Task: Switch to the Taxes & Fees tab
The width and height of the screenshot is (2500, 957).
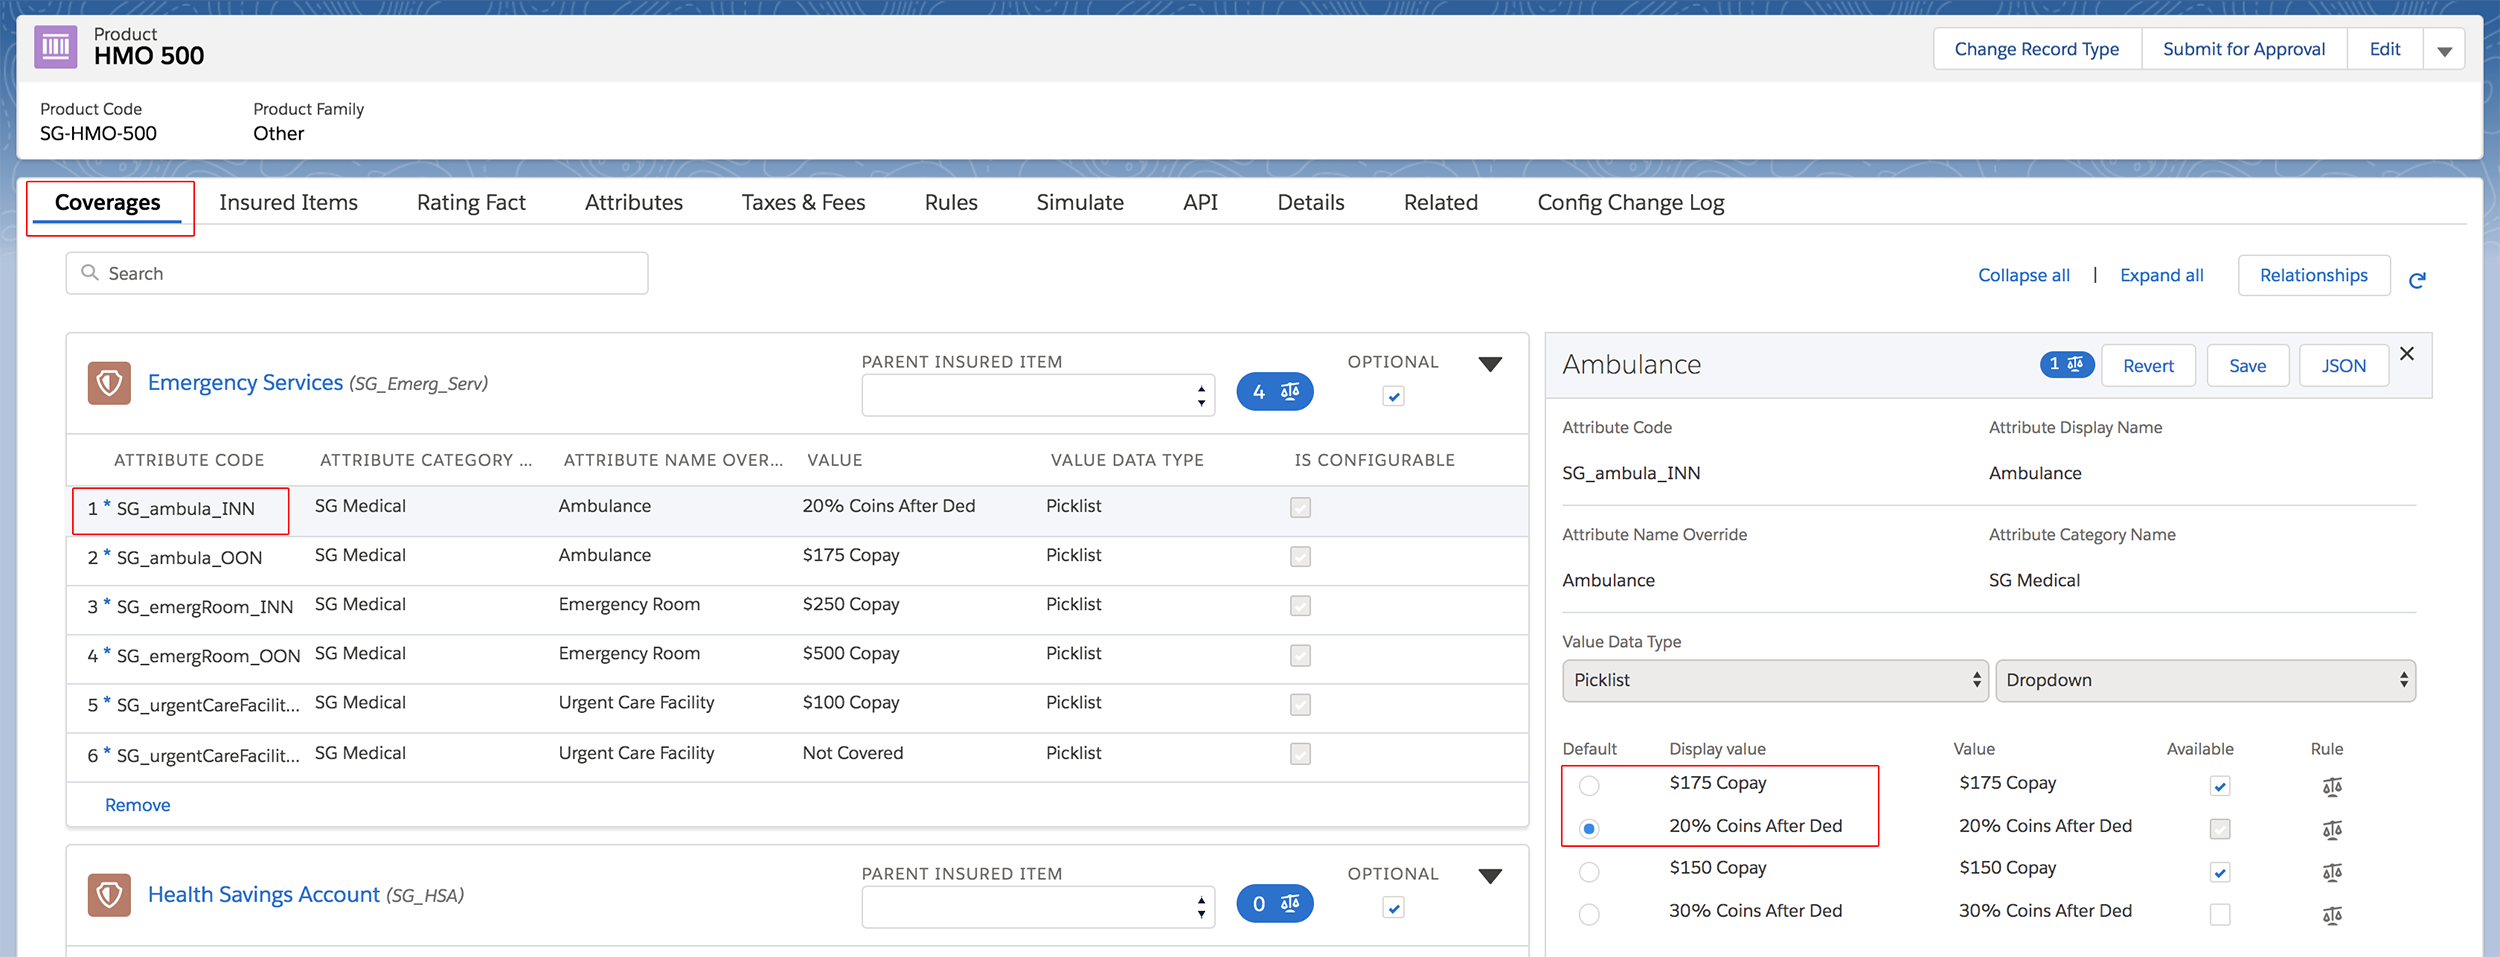Action: [x=802, y=202]
